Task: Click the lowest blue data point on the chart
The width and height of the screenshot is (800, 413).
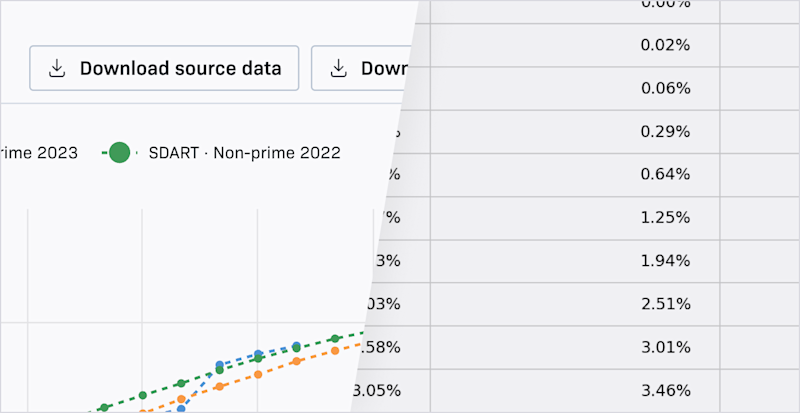Action: (181, 408)
